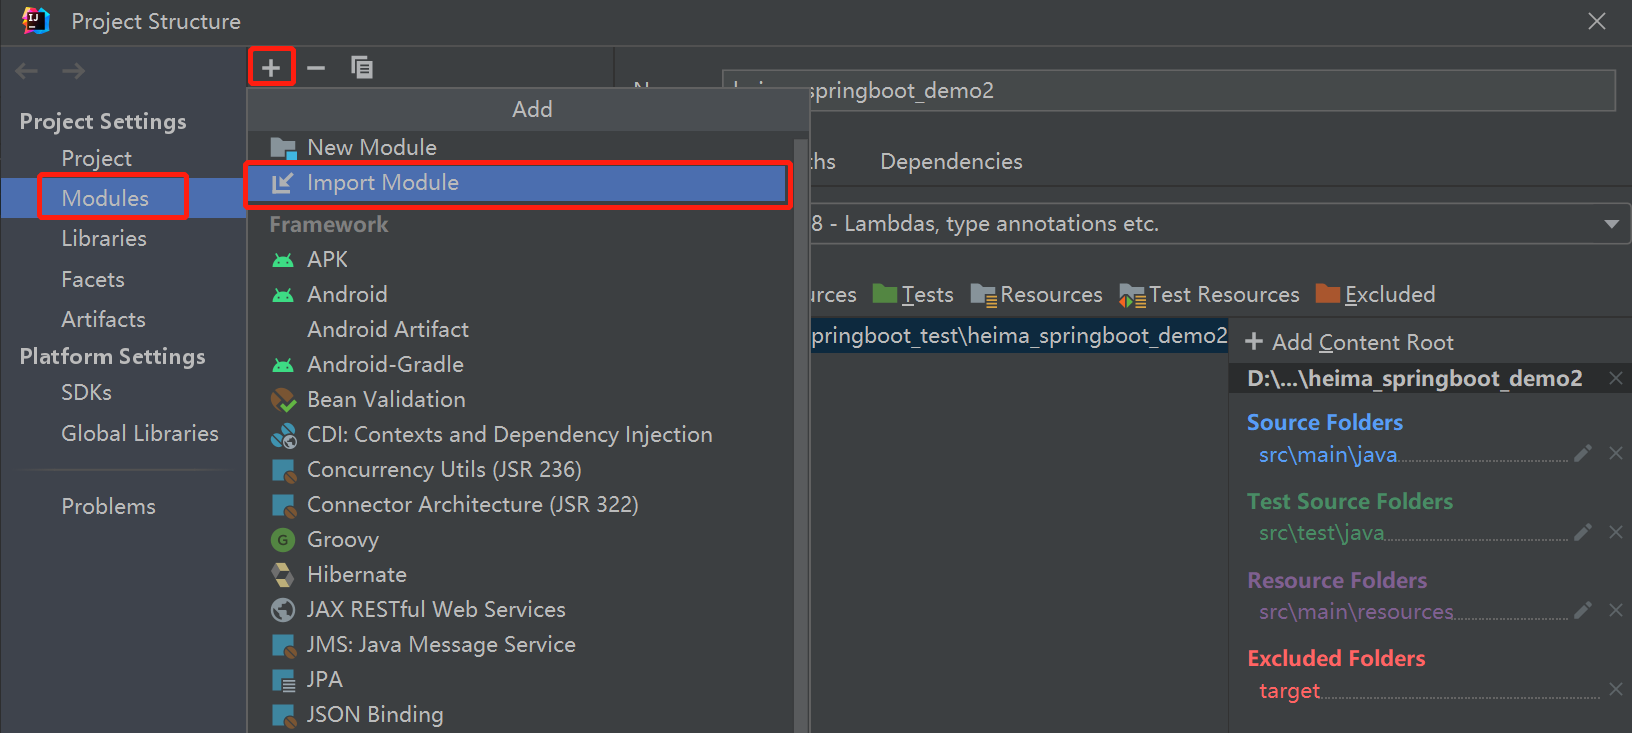Switch to the Dependencies tab

(951, 162)
